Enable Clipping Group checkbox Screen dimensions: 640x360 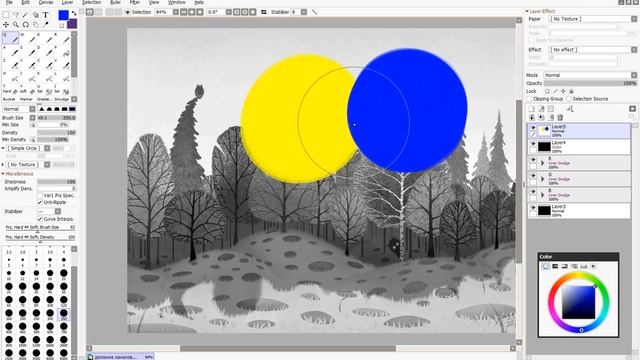coord(530,99)
